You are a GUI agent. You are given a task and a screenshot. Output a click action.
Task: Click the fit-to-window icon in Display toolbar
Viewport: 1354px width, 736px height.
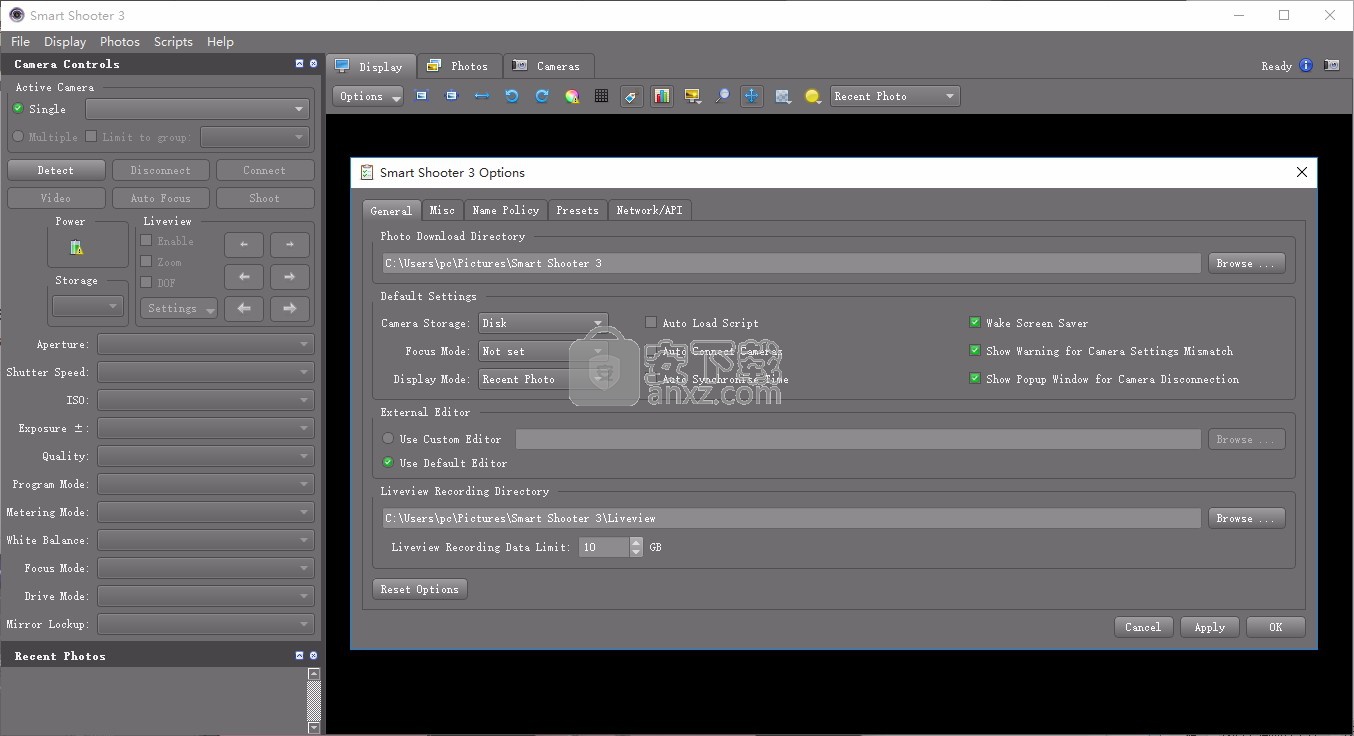pos(422,96)
